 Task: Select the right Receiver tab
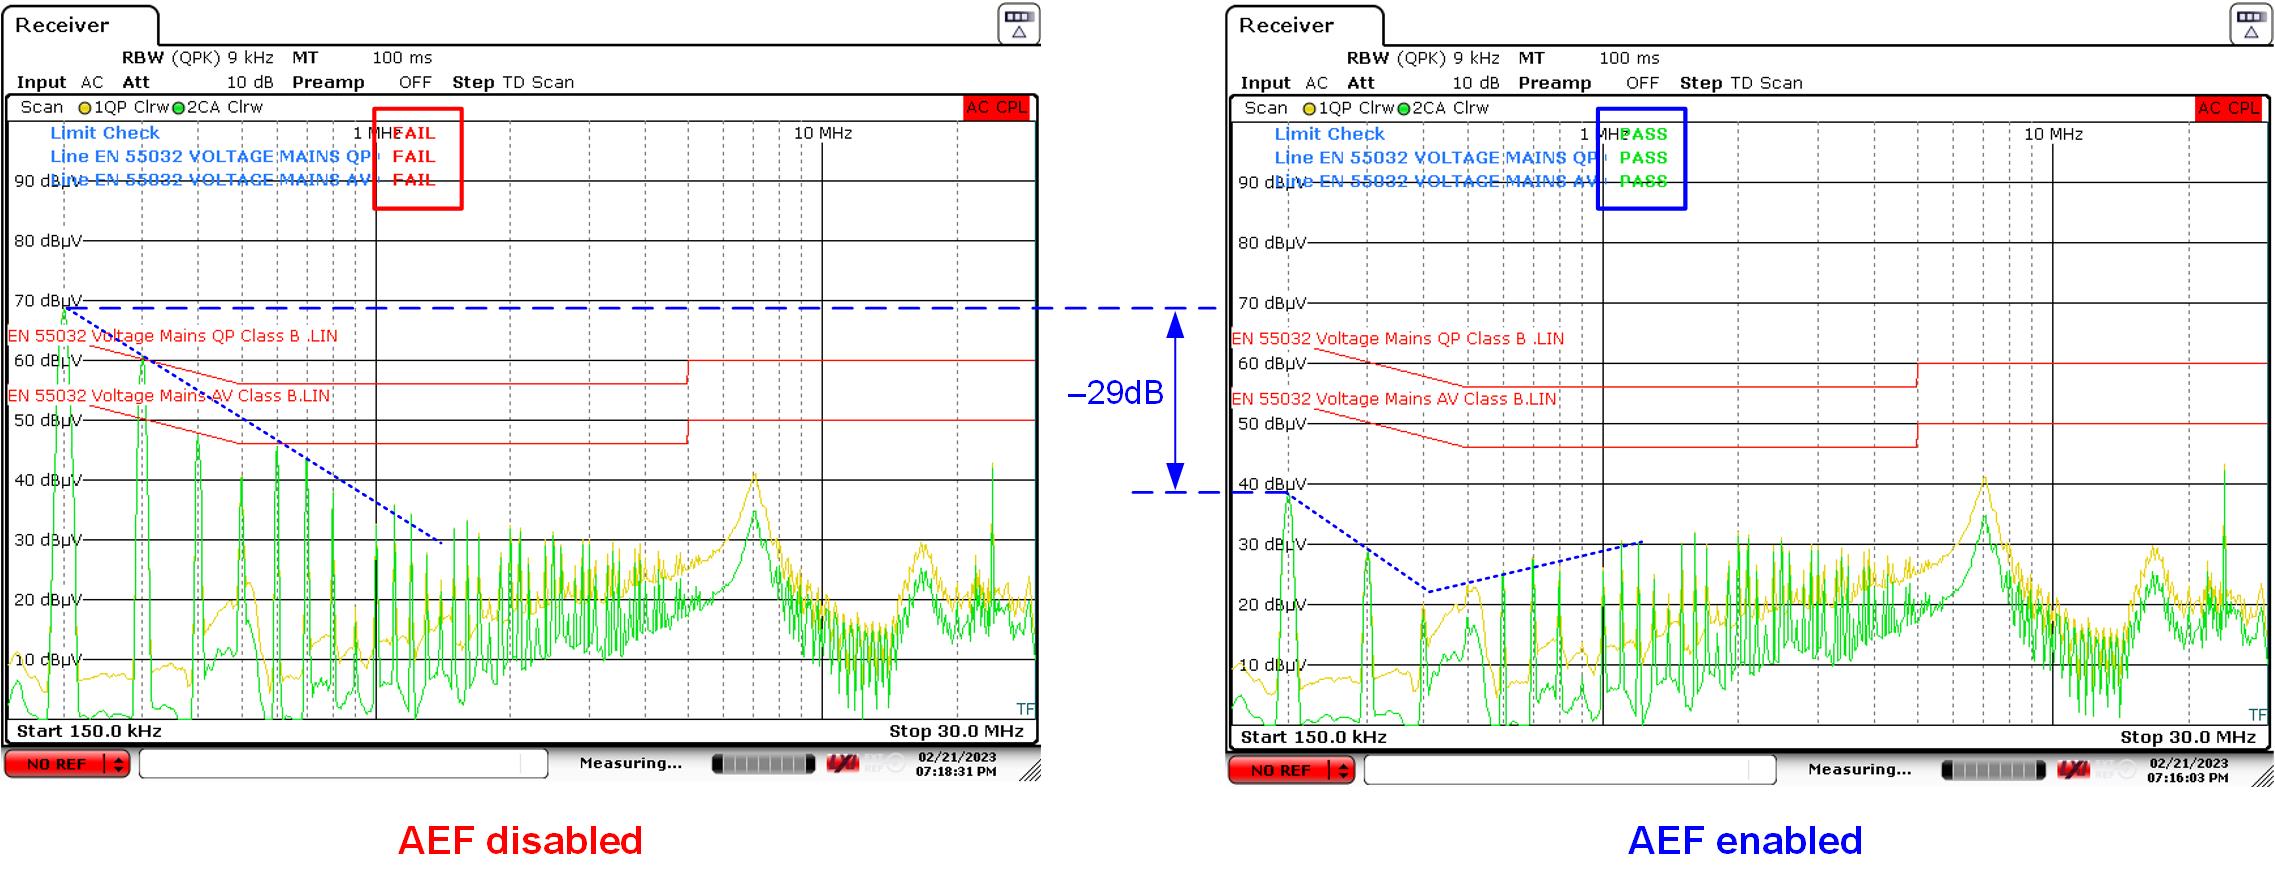[x=1286, y=25]
